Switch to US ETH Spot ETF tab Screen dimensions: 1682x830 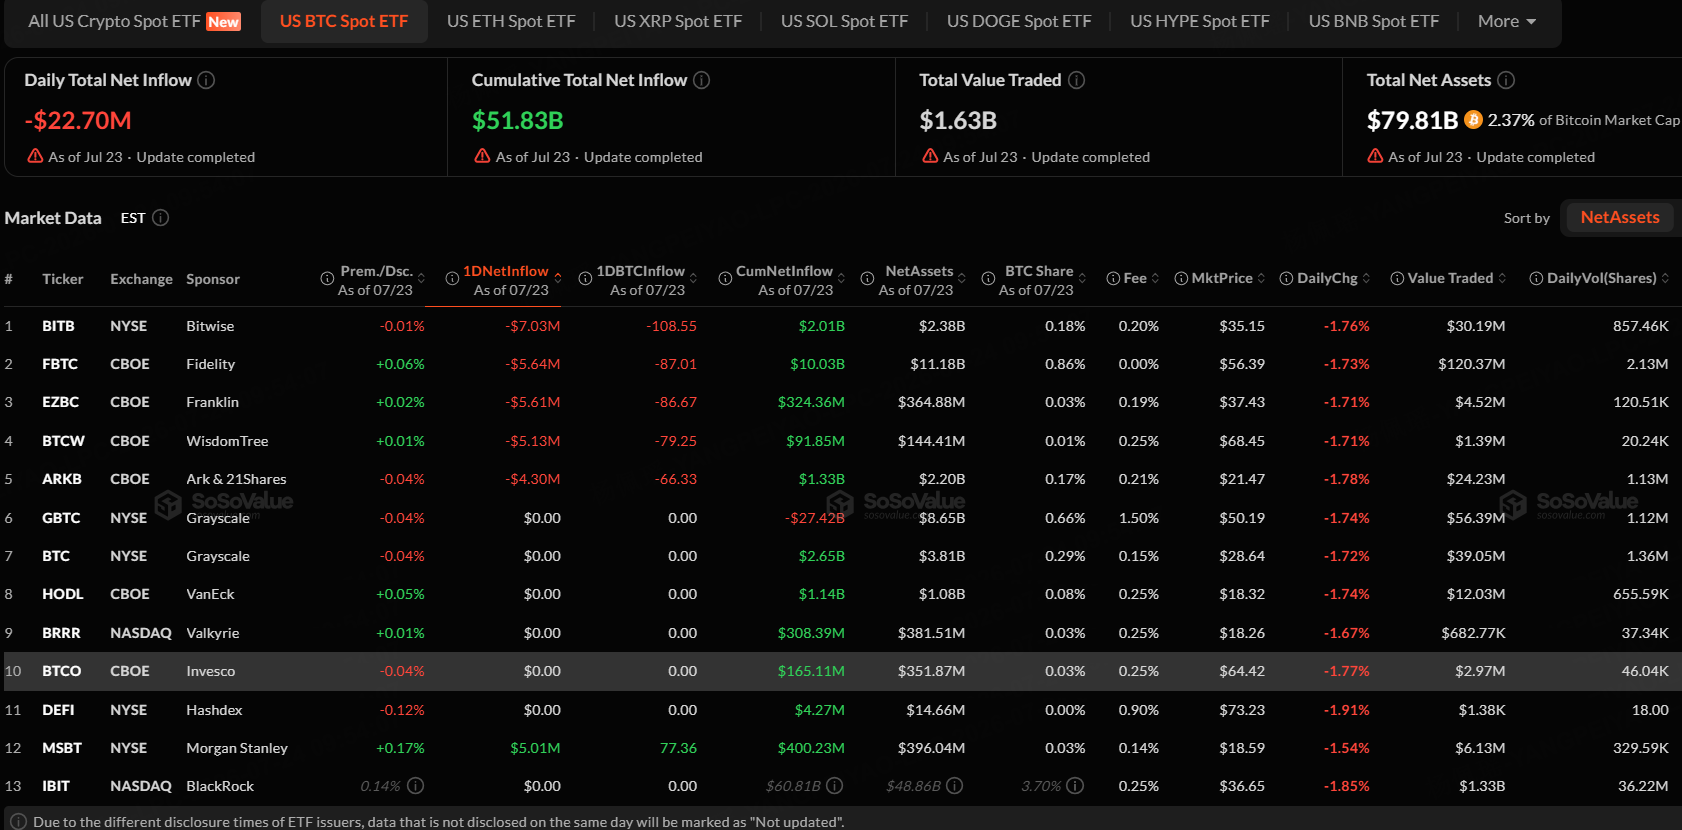(x=511, y=21)
